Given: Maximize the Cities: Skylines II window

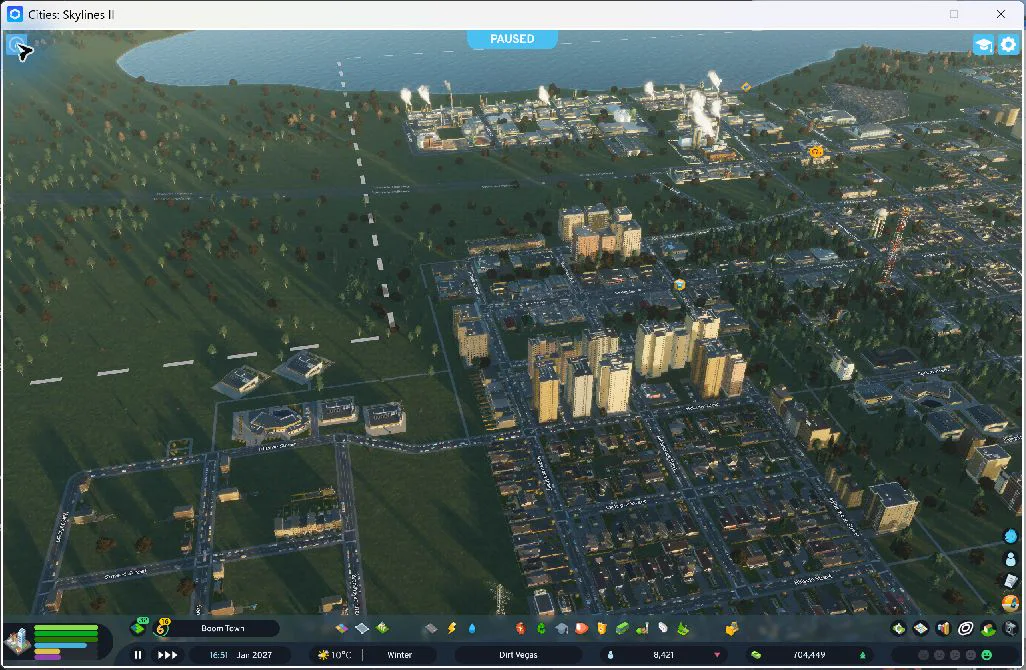Looking at the screenshot, I should point(954,14).
